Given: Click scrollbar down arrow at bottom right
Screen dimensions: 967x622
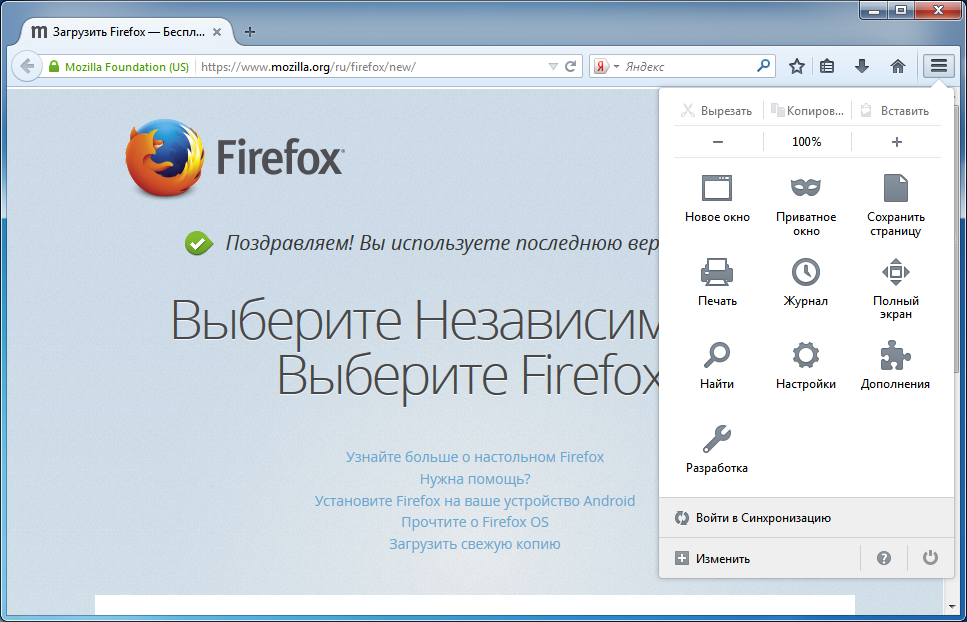Looking at the screenshot, I should pyautogui.click(x=952, y=607).
